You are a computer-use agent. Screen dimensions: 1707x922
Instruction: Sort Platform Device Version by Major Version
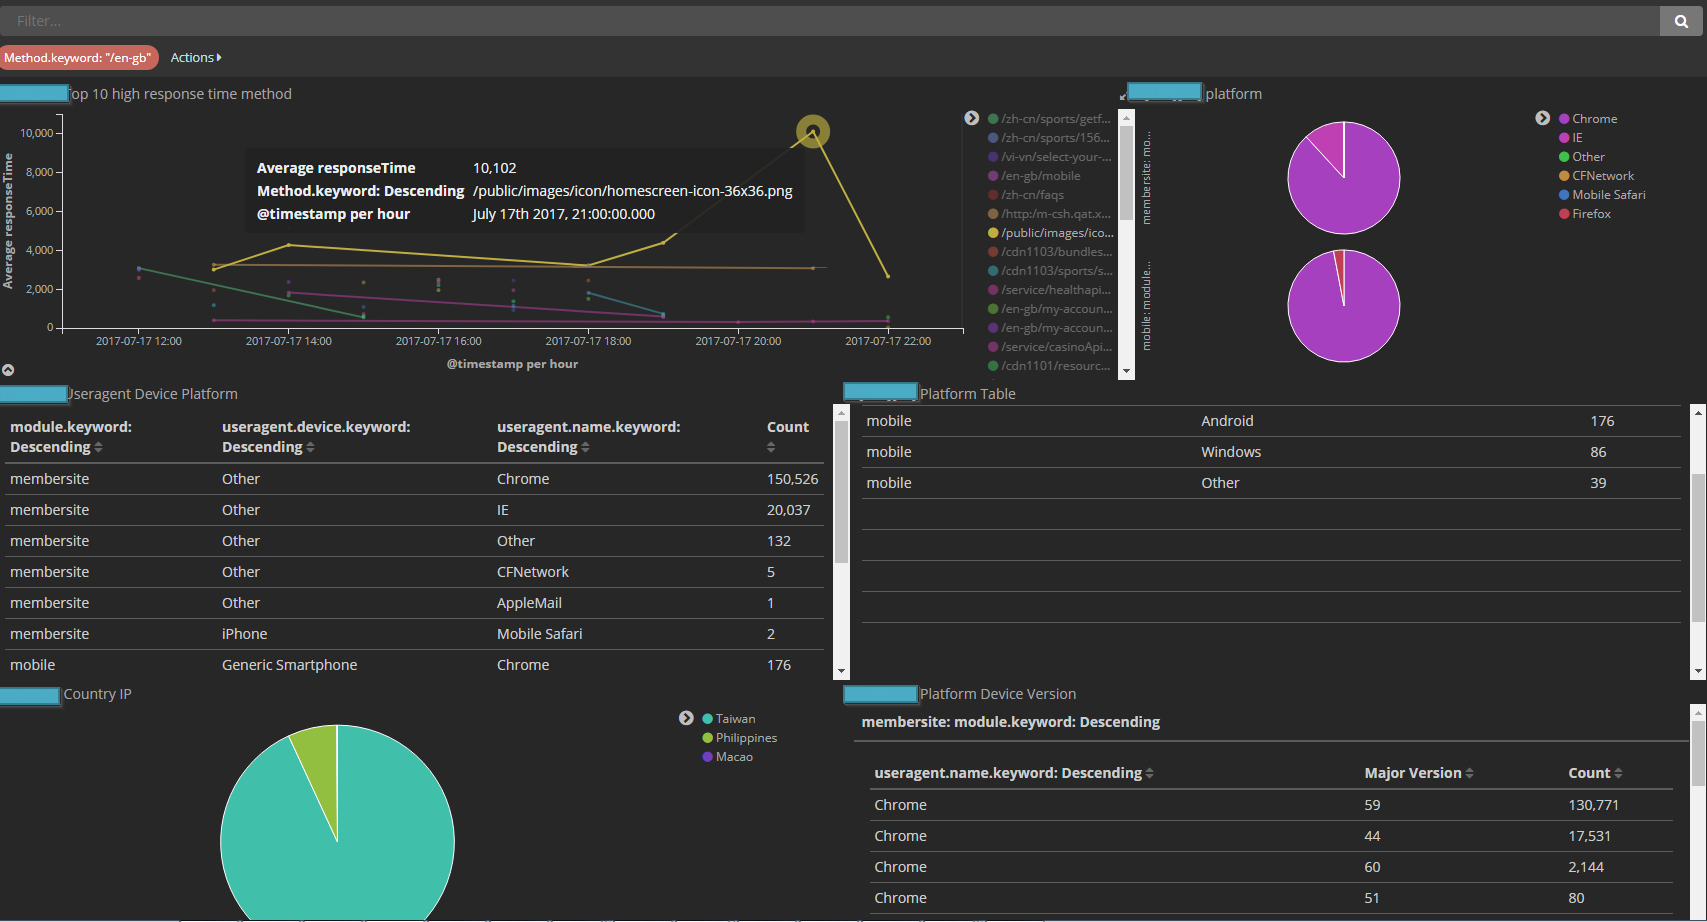point(1469,774)
